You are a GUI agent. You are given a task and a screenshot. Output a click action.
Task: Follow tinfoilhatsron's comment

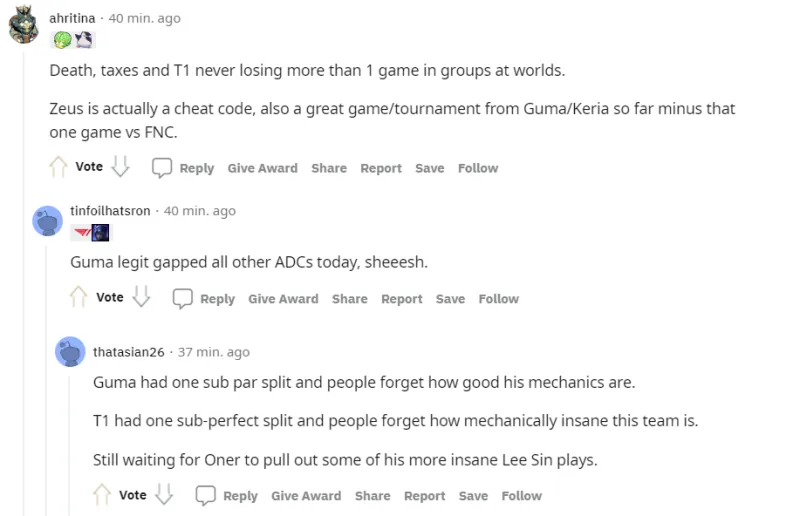(x=498, y=298)
